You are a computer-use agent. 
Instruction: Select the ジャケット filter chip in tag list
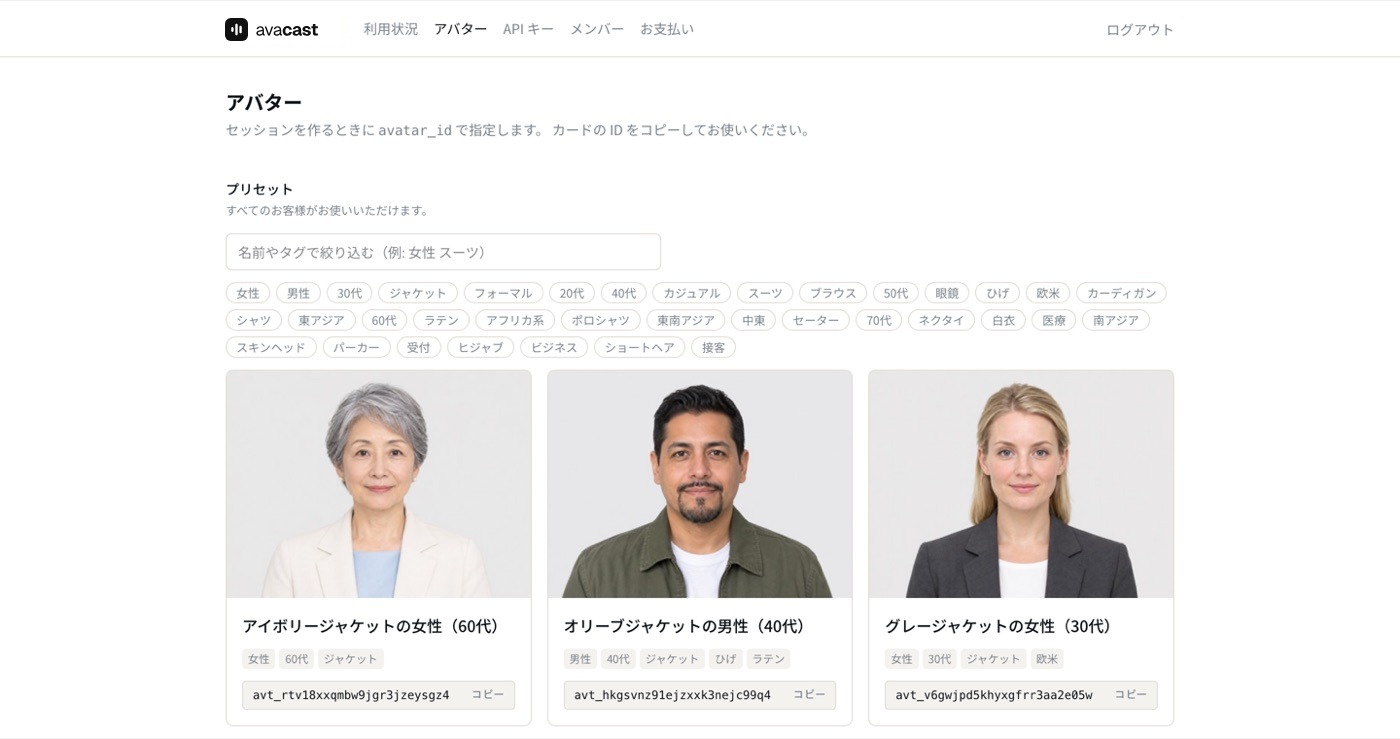pyautogui.click(x=418, y=293)
